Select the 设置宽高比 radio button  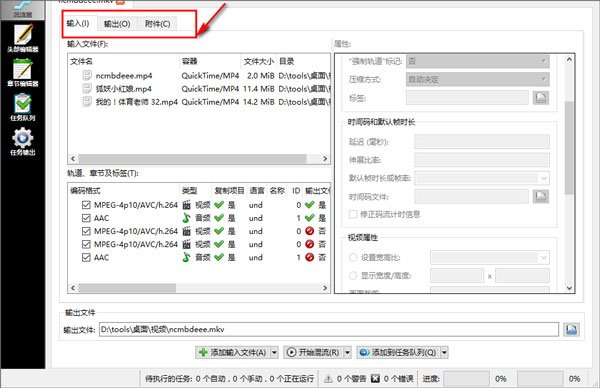click(x=353, y=258)
